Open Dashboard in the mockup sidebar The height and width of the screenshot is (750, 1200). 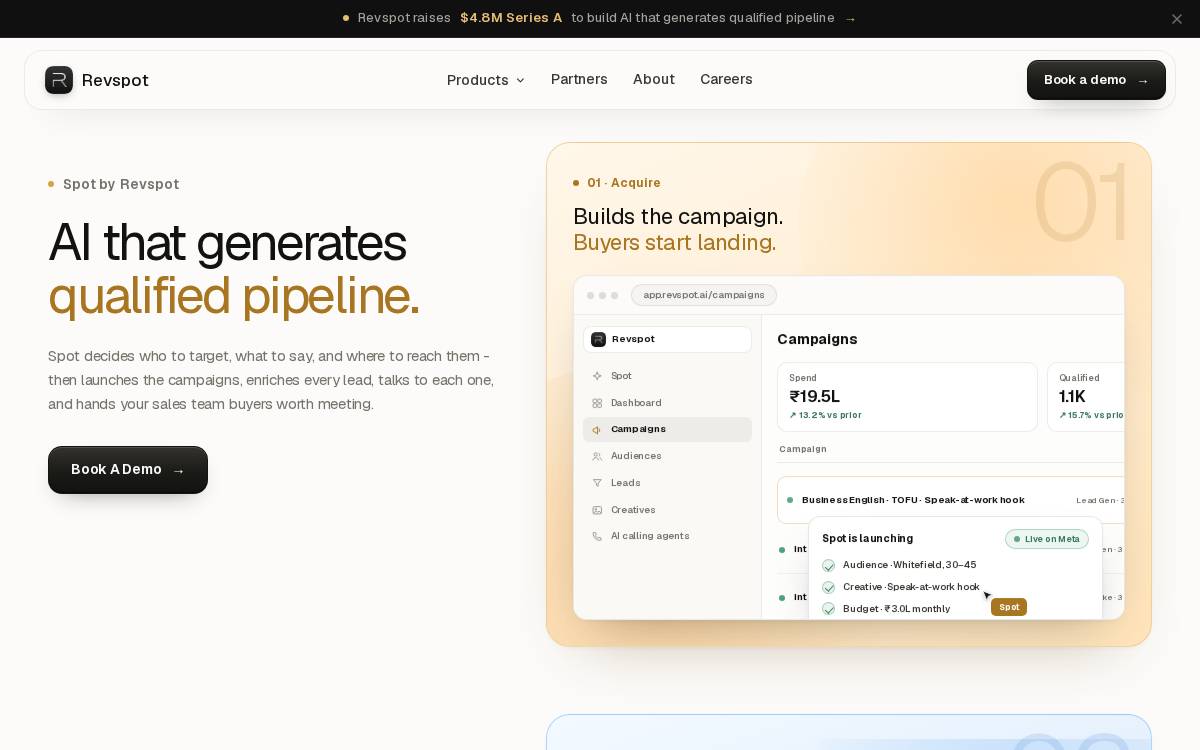click(667, 403)
